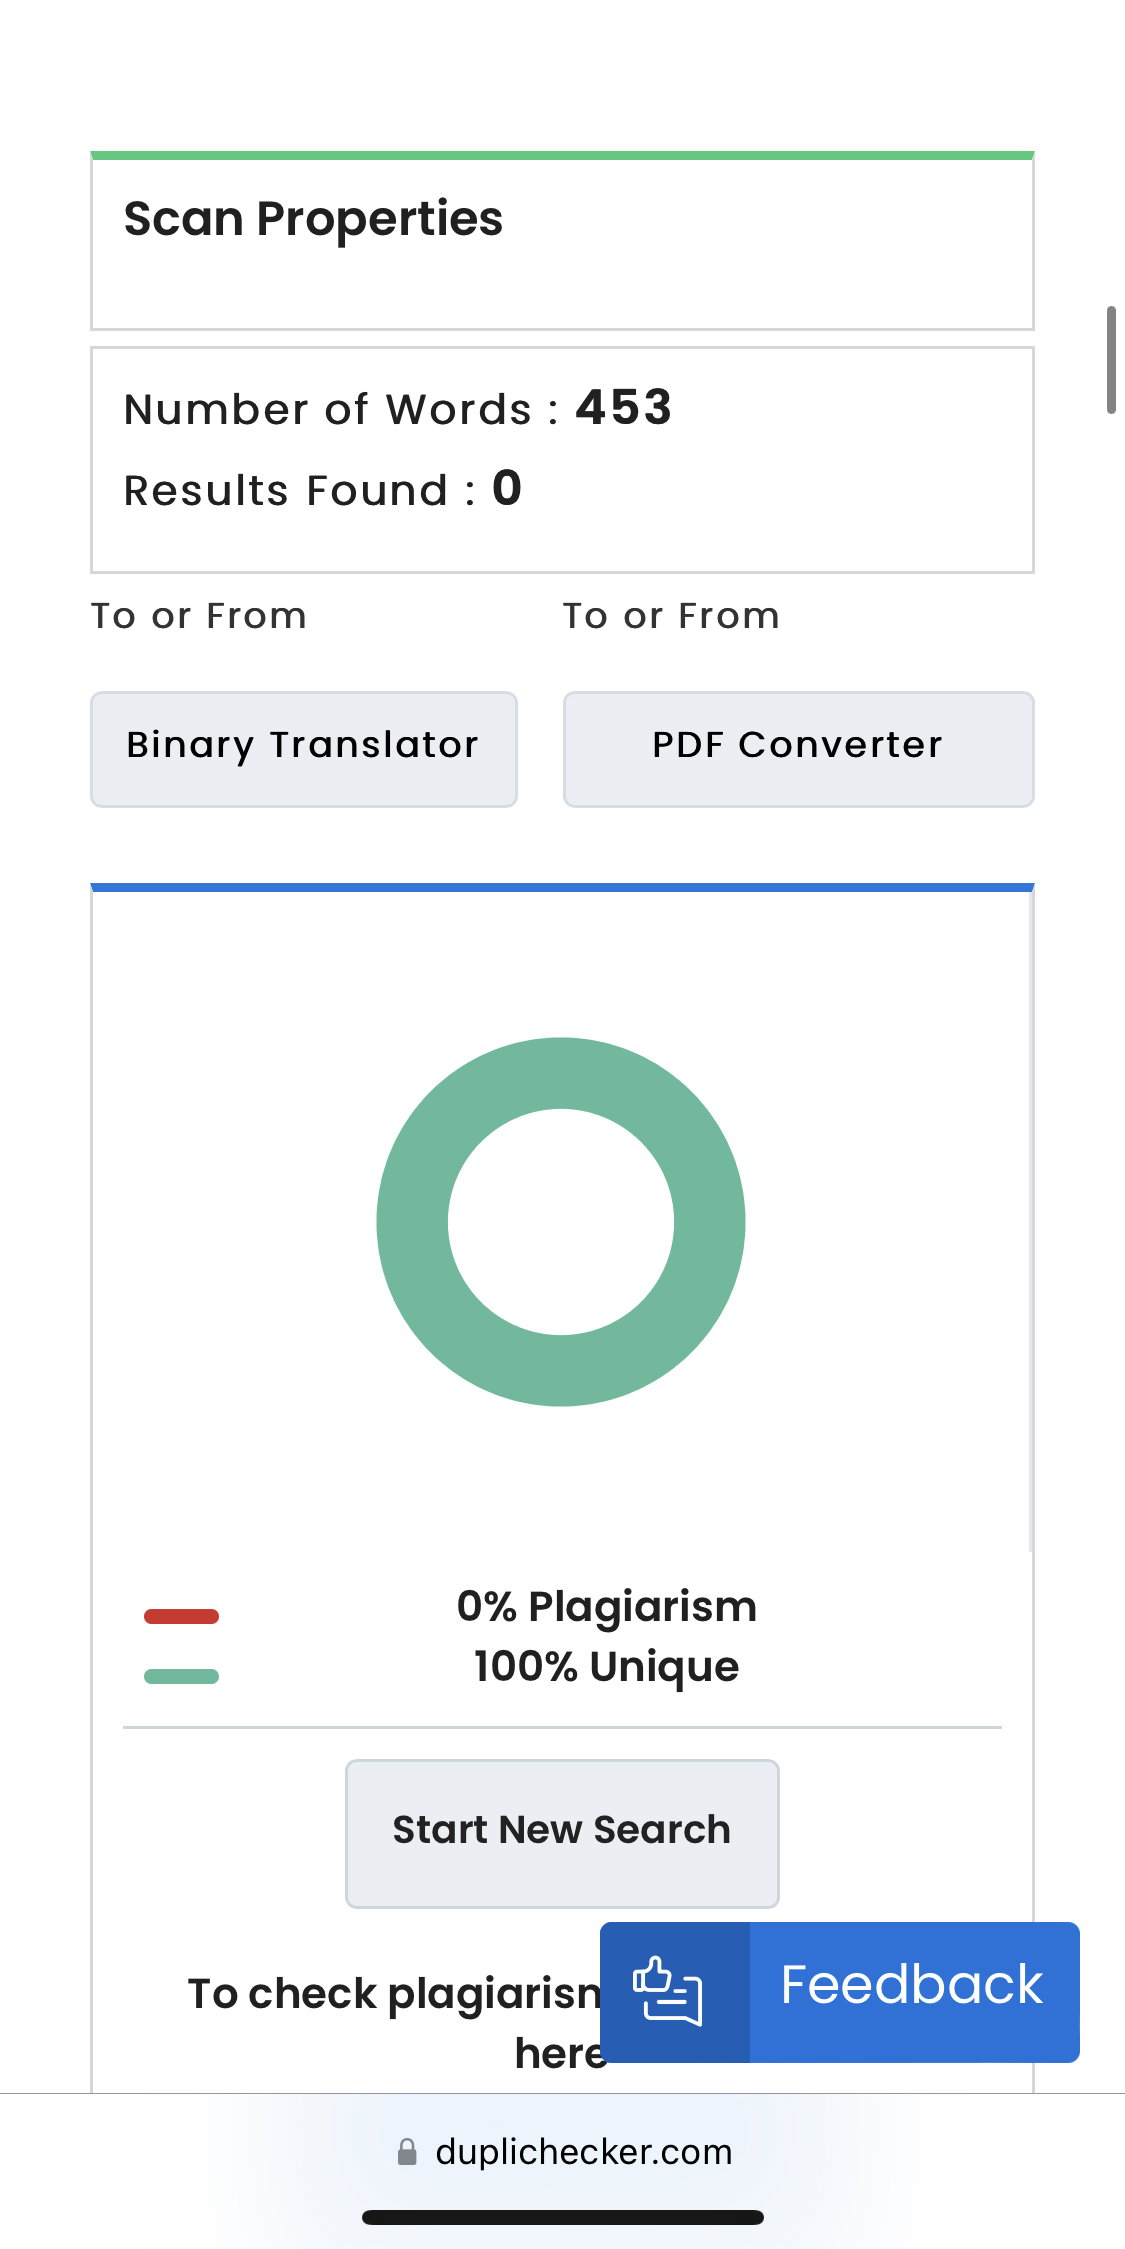Open the PDF Converter tool
Screen dimensions: 1125x2249
point(798,749)
